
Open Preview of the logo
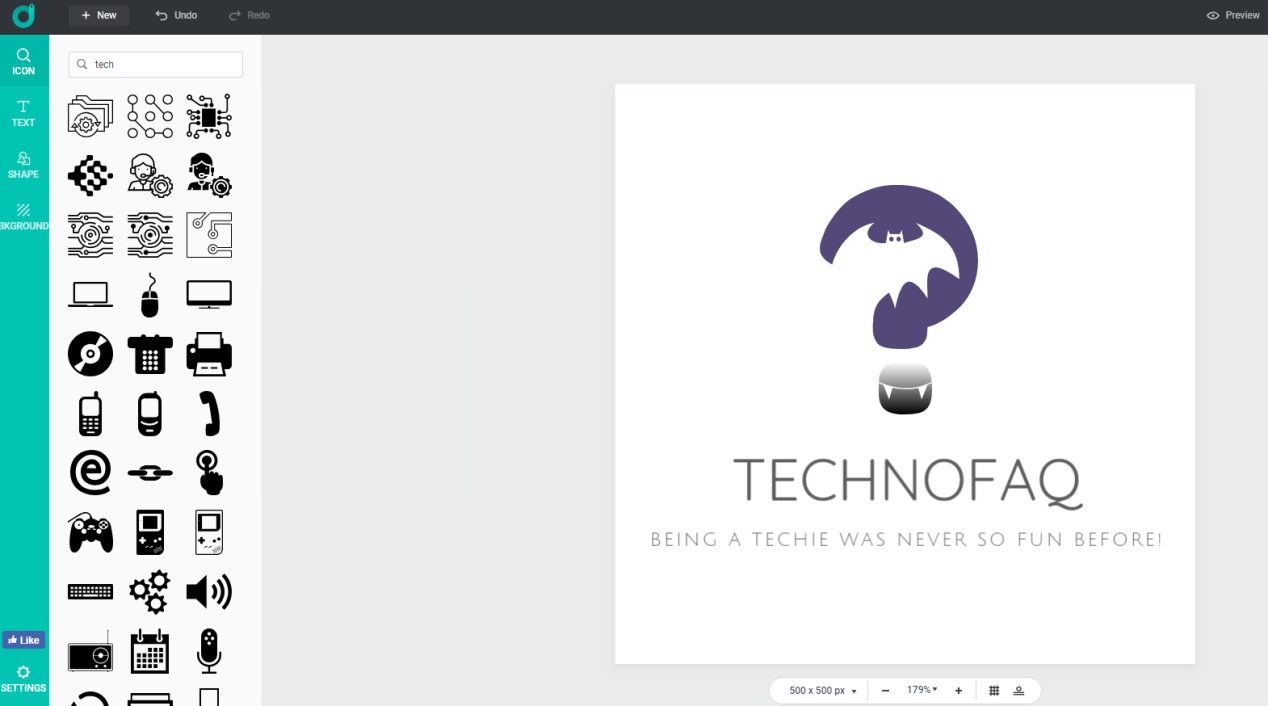tap(1232, 15)
